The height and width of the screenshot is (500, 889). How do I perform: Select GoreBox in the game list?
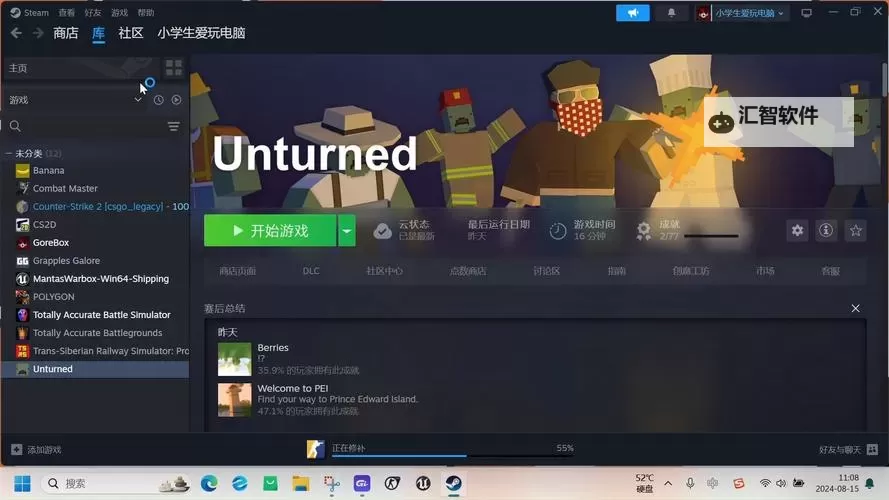51,243
